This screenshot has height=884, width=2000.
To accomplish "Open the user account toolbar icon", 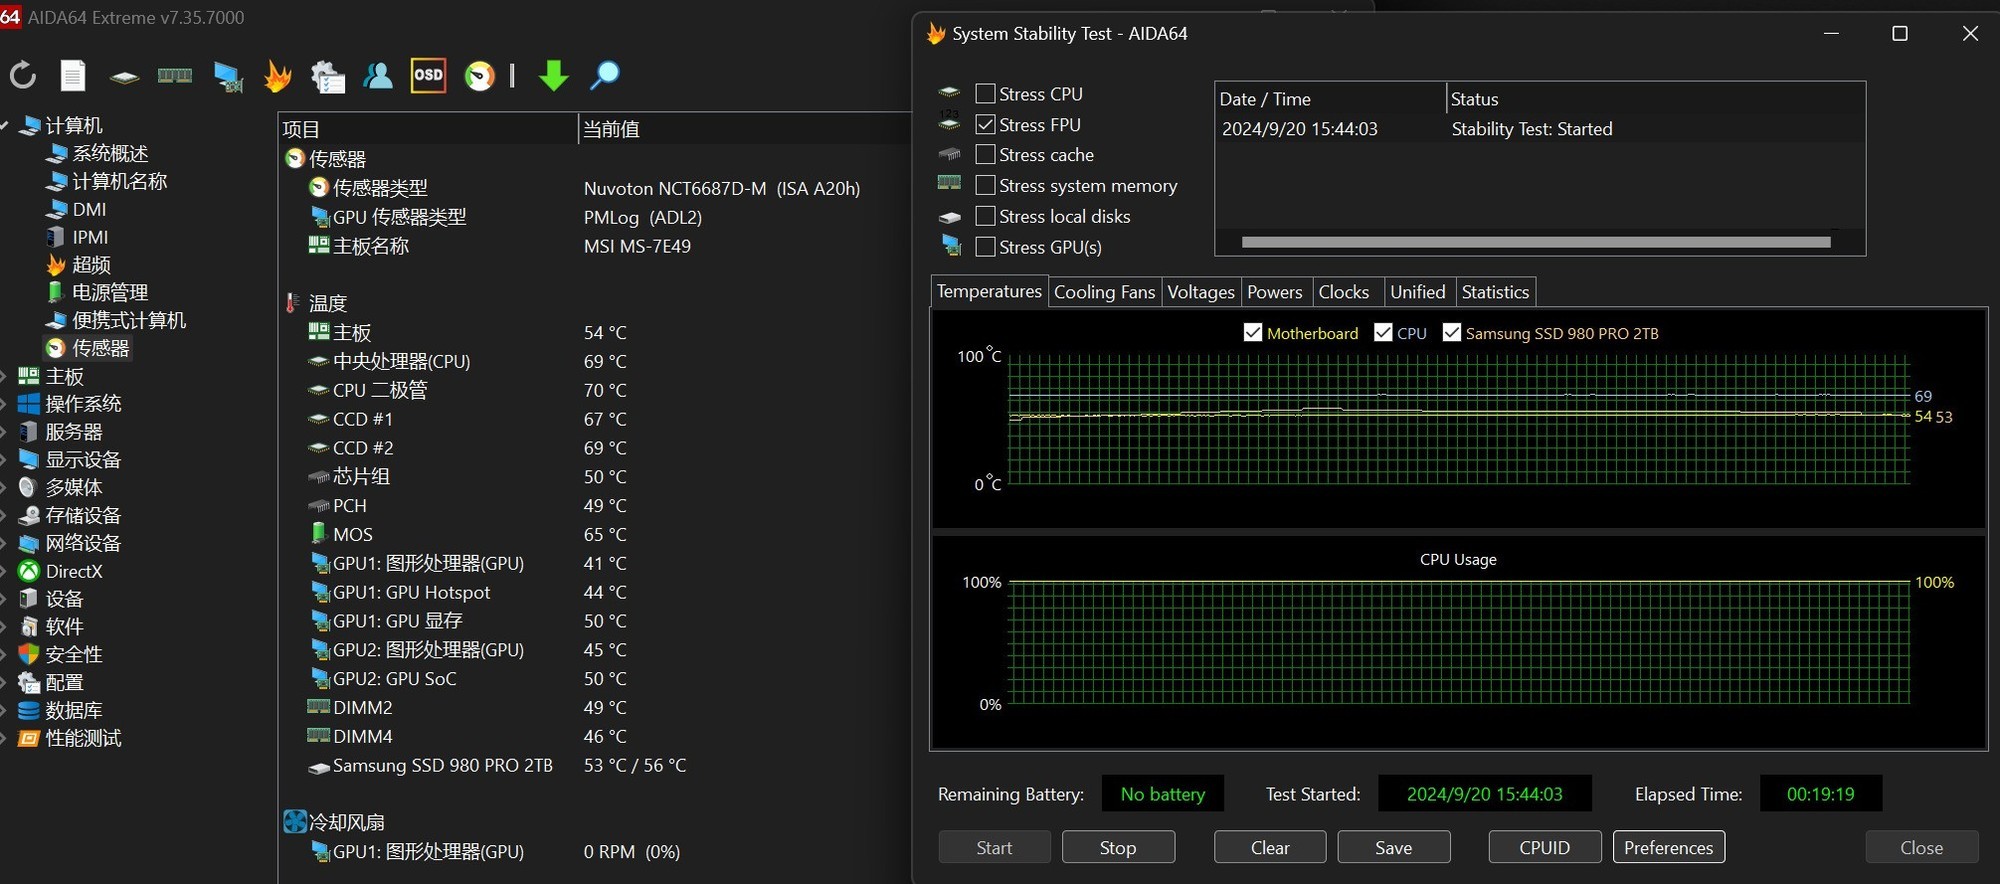I will [378, 75].
